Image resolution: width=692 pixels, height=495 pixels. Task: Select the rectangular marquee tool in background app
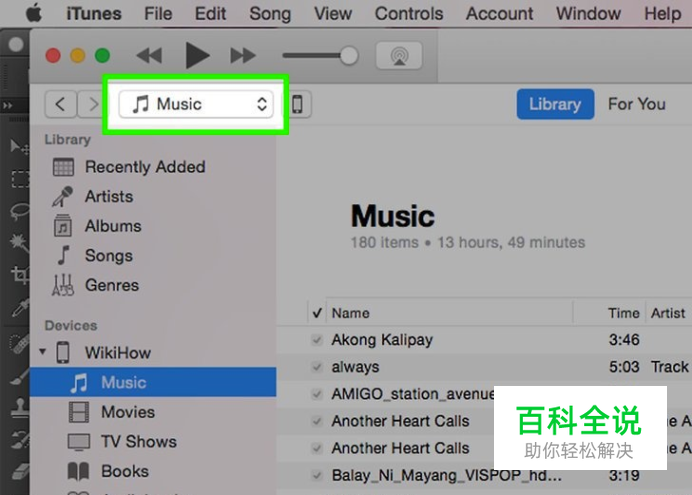[x=20, y=179]
